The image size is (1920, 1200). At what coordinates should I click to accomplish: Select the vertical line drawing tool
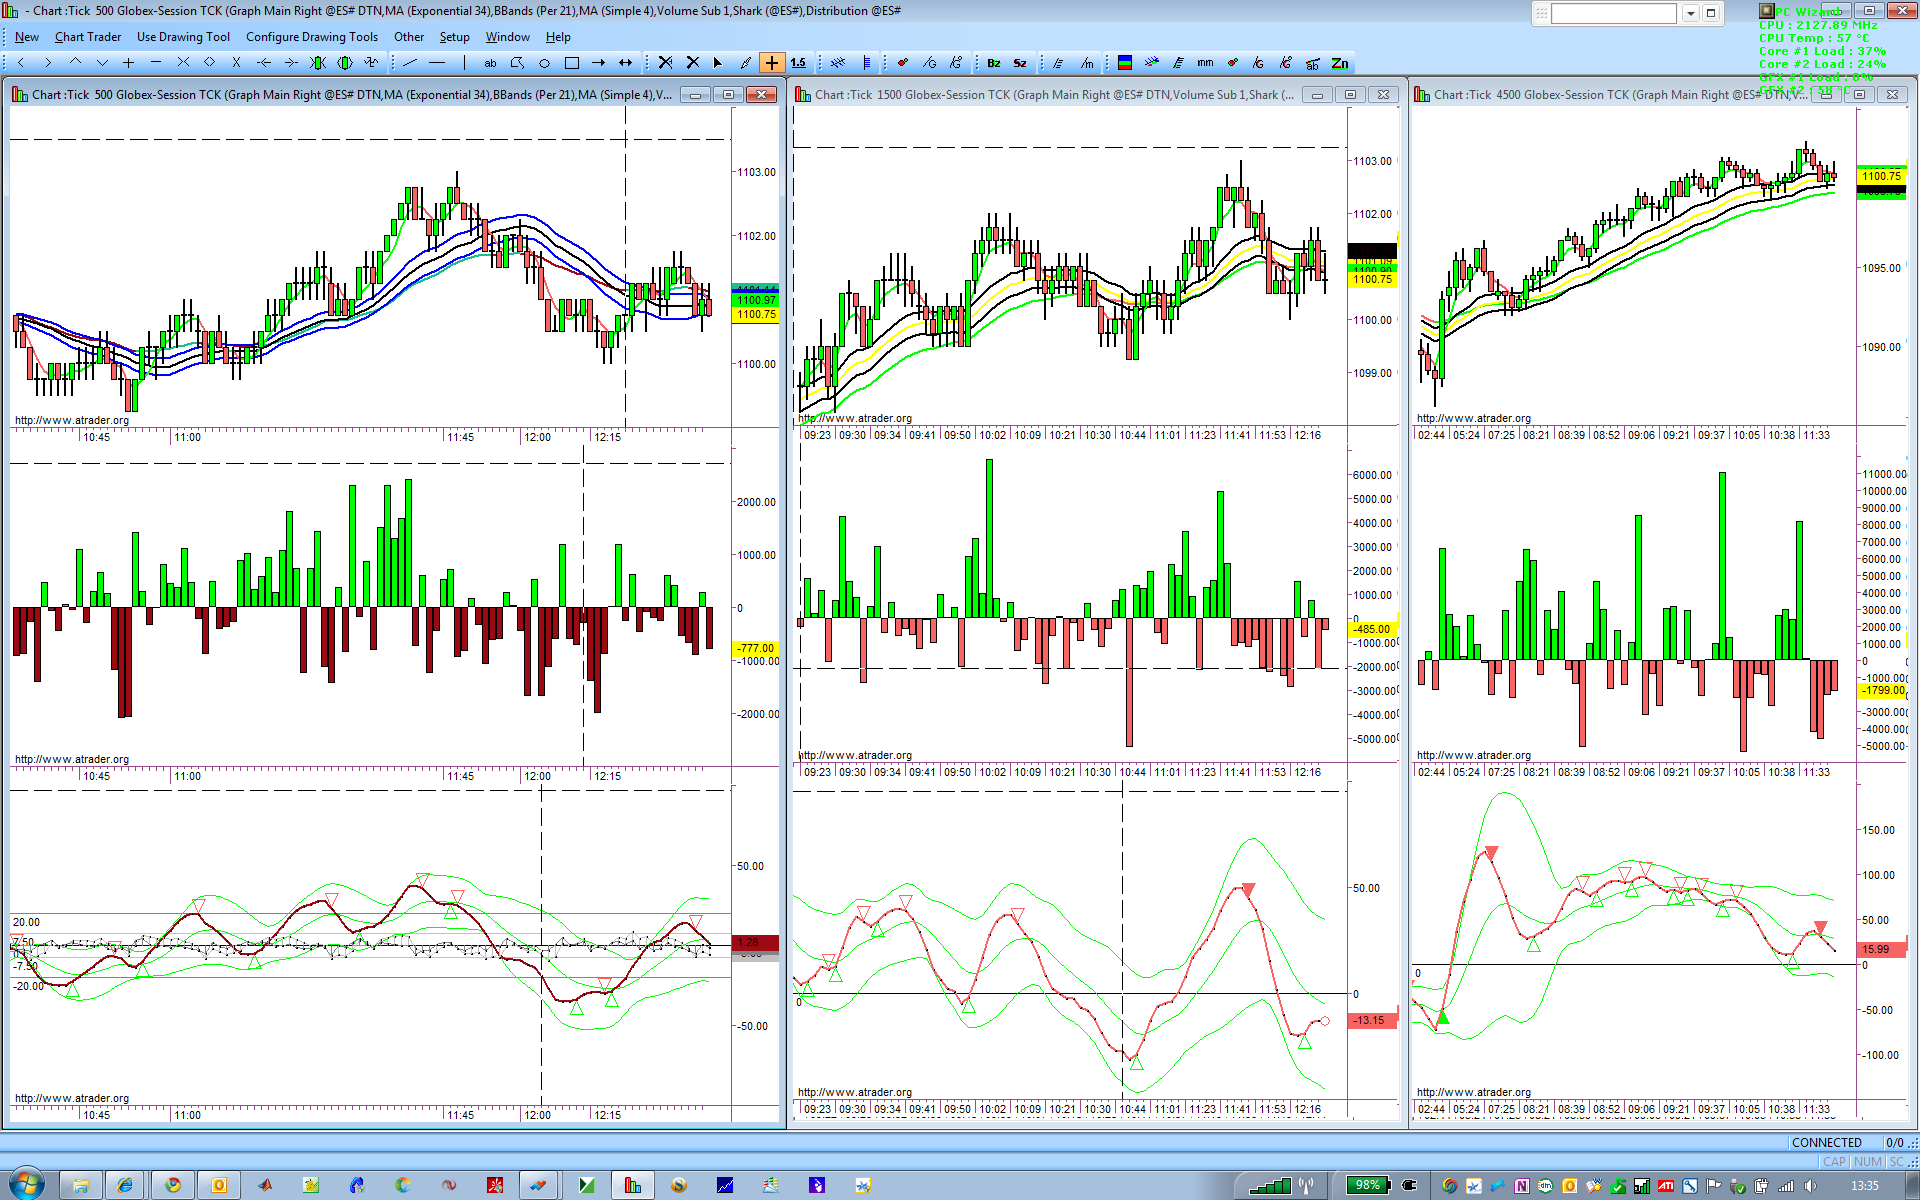click(464, 63)
